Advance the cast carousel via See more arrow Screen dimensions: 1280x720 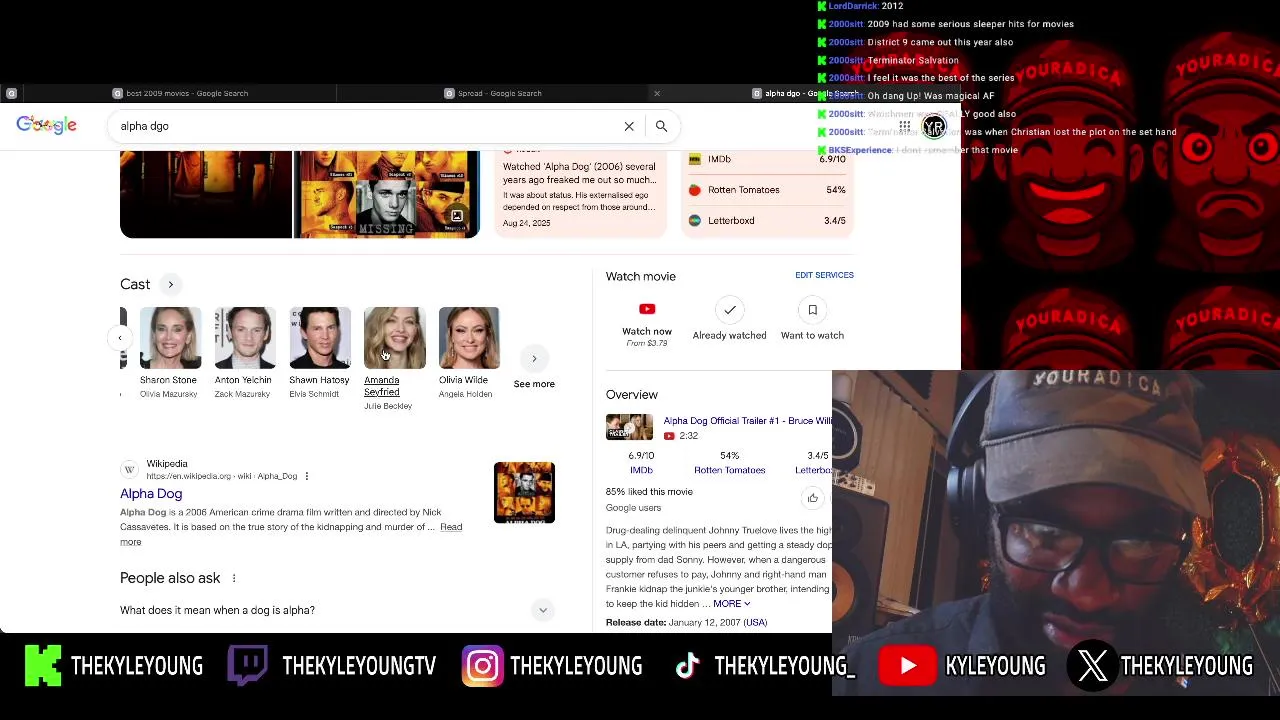coord(534,358)
